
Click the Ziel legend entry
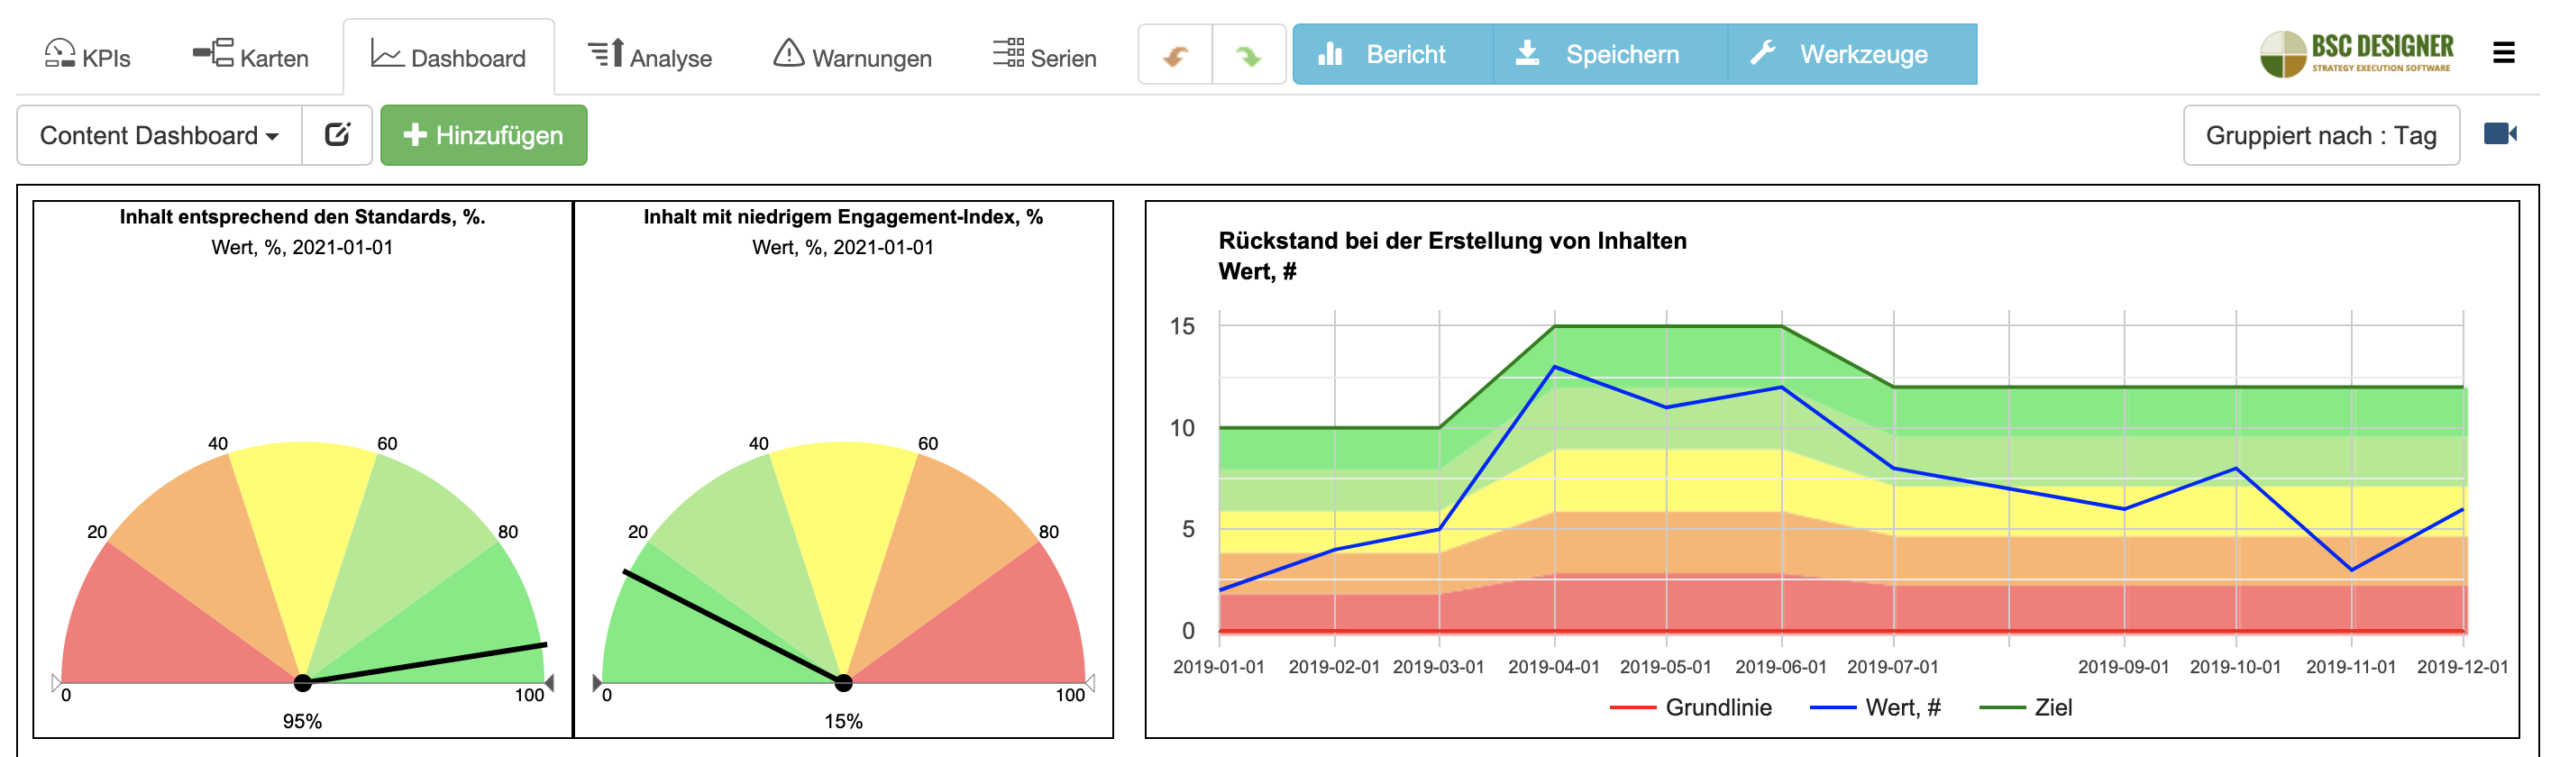(x=2026, y=707)
